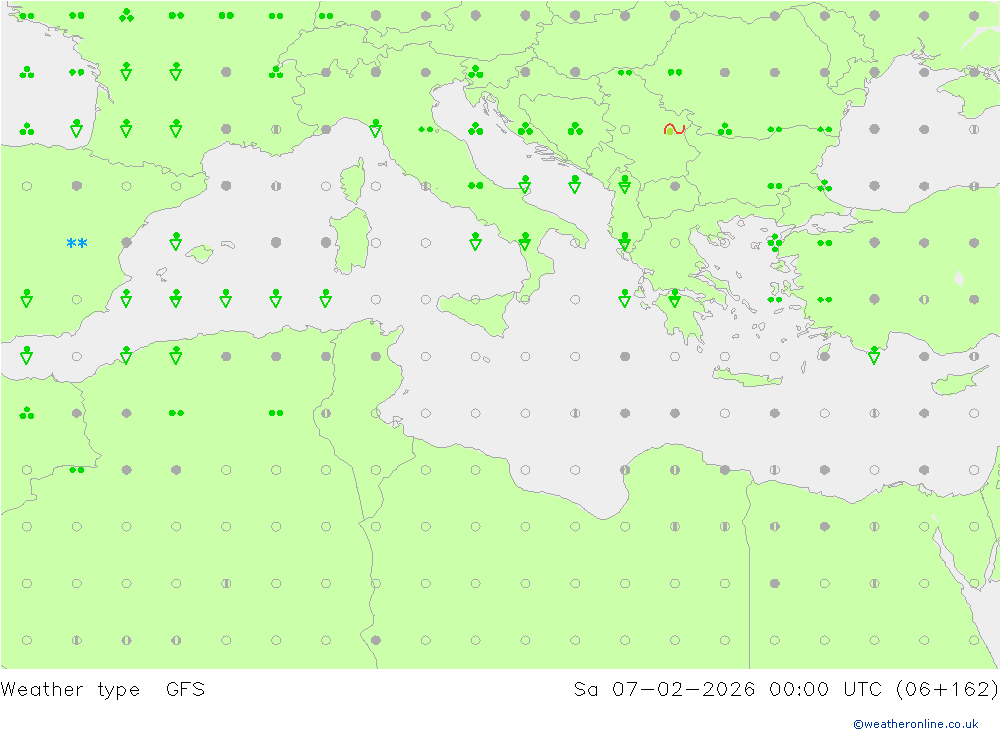Click the 'Weather type' caption text
Viewport: 1000px width, 733px height.
[70, 690]
